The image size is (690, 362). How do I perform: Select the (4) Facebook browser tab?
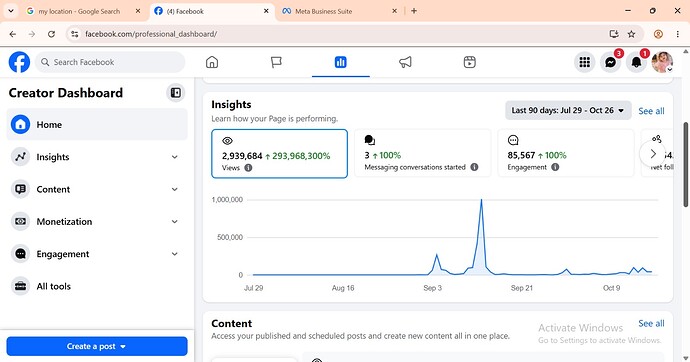pos(211,11)
